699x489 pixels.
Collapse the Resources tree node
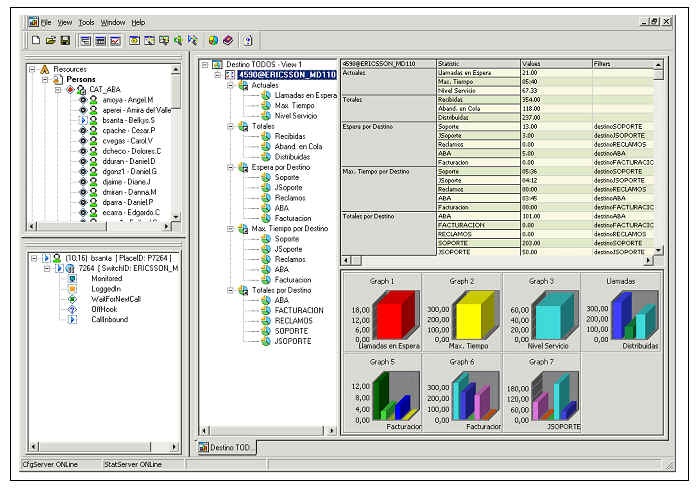[32, 70]
